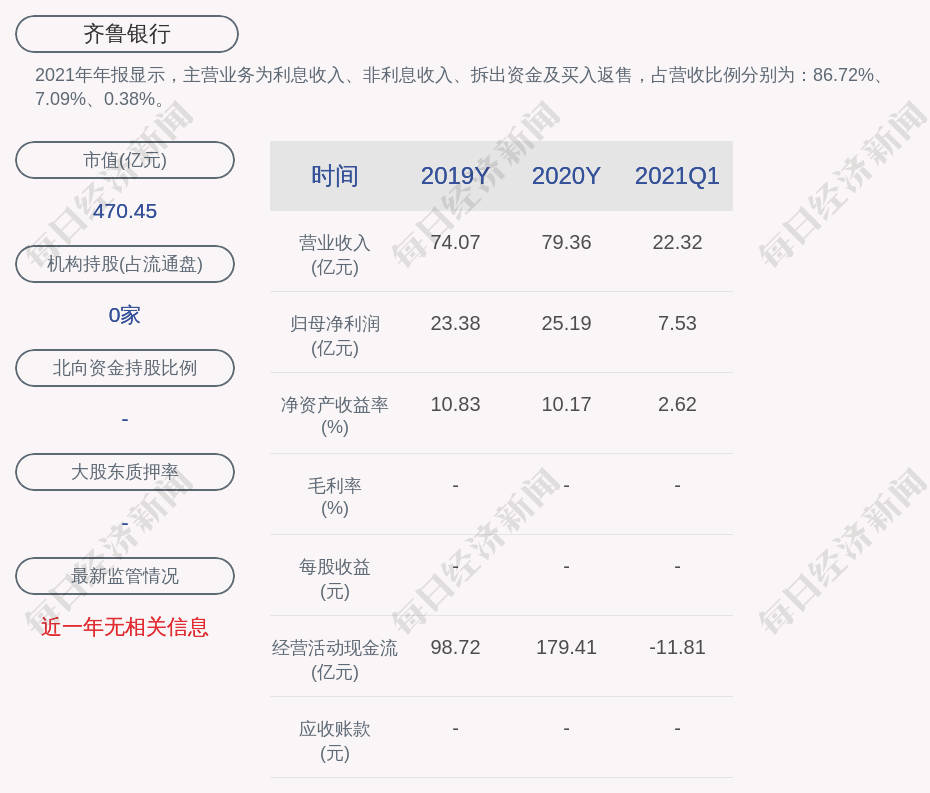Click the red text 近一年无相关信息
Screen dimensions: 930x793
[x=125, y=627]
